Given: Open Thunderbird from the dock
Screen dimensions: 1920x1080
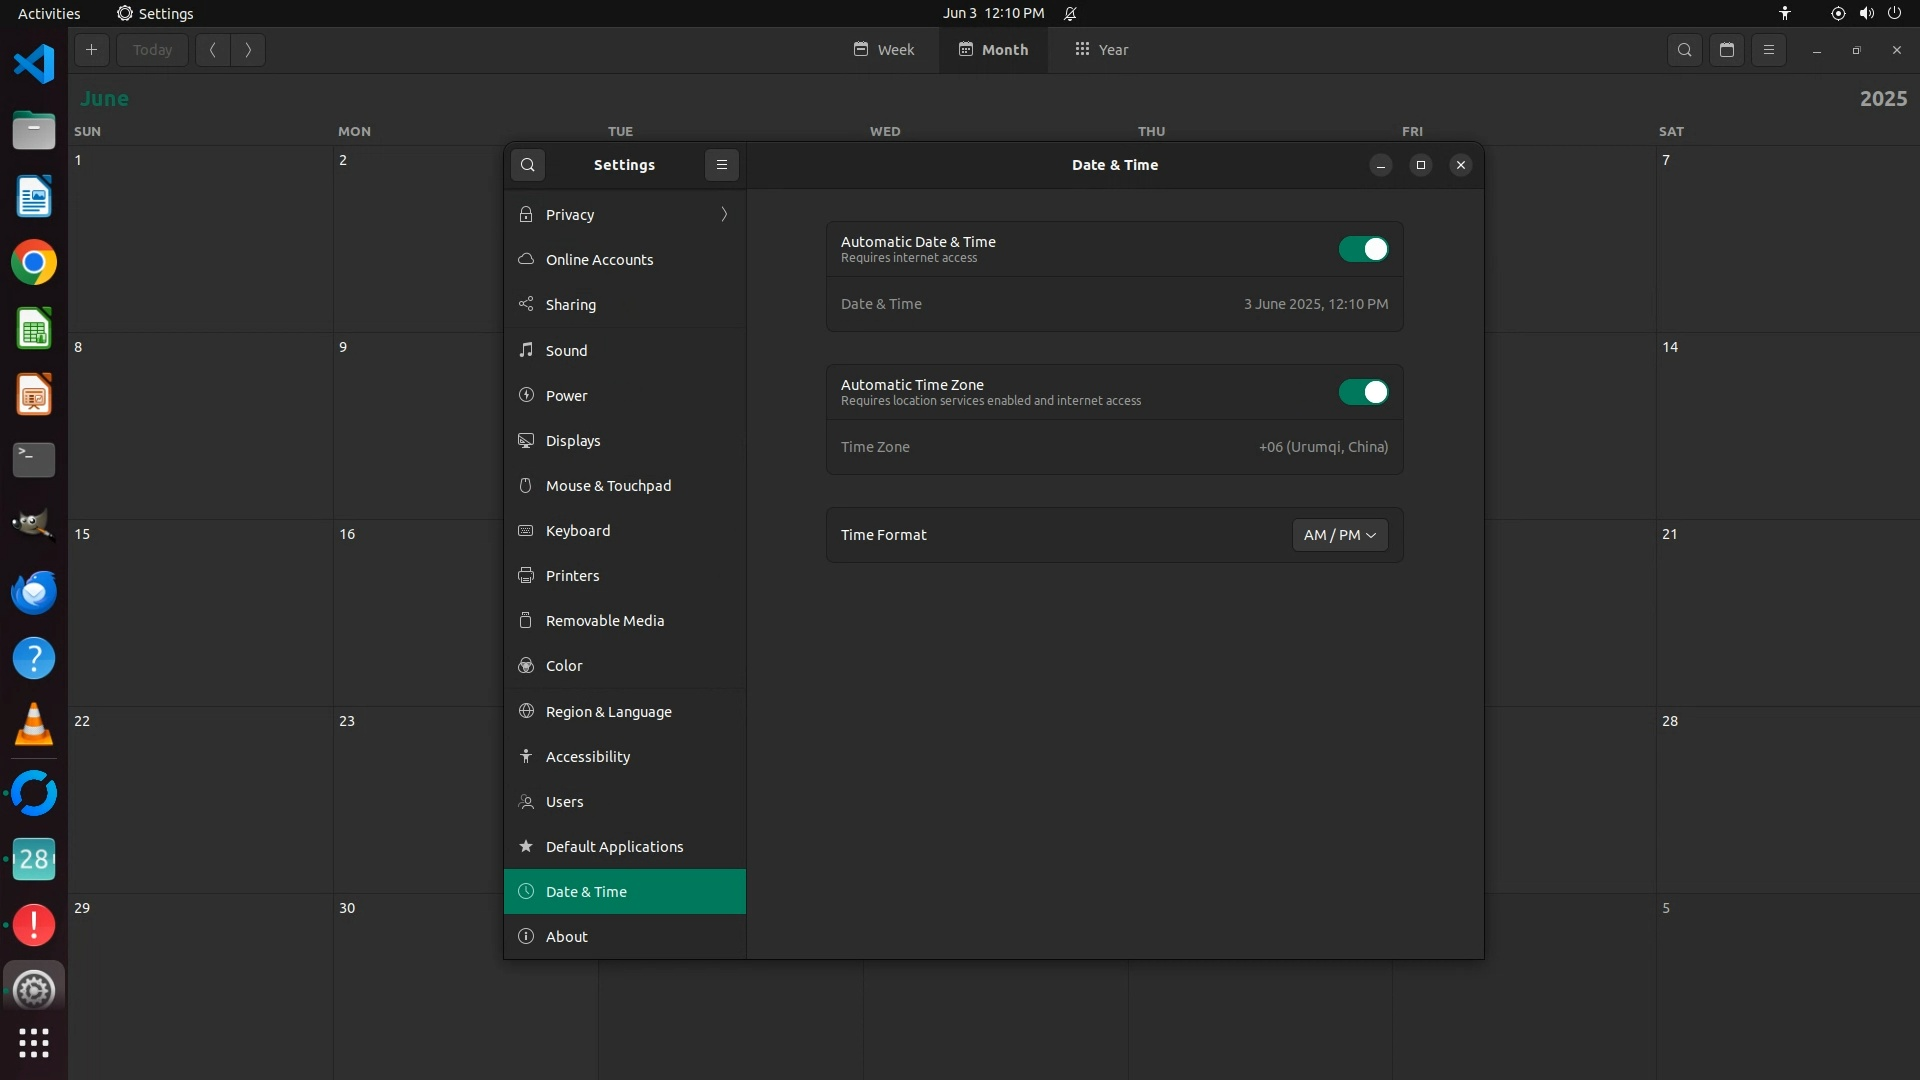Looking at the screenshot, I should (34, 592).
